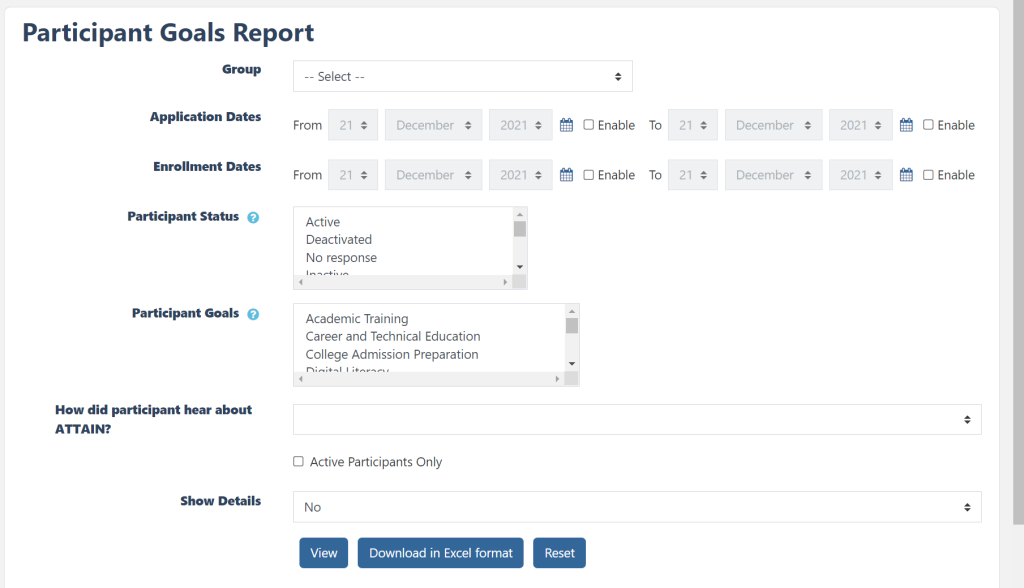Open Enrollment Dates To calendar picker icon
Screen dimensions: 1024x588
coord(906,175)
